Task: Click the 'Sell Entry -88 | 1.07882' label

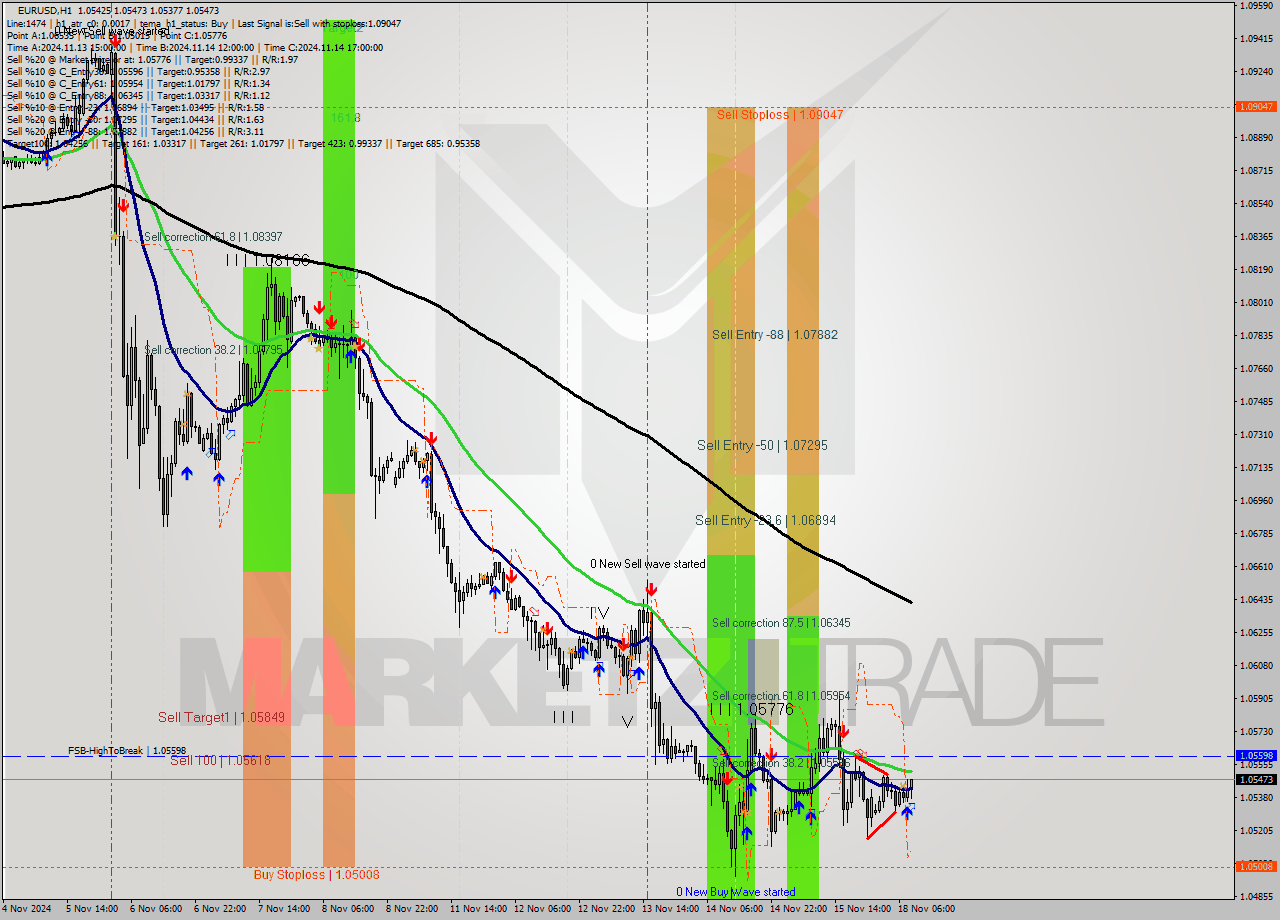Action: pyautogui.click(x=775, y=334)
